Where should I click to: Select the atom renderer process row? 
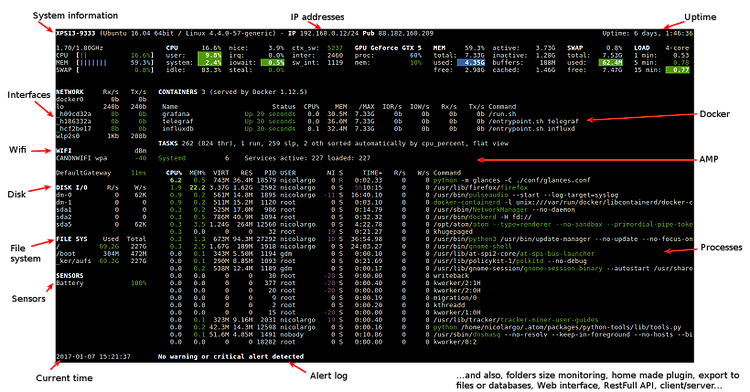(x=430, y=224)
